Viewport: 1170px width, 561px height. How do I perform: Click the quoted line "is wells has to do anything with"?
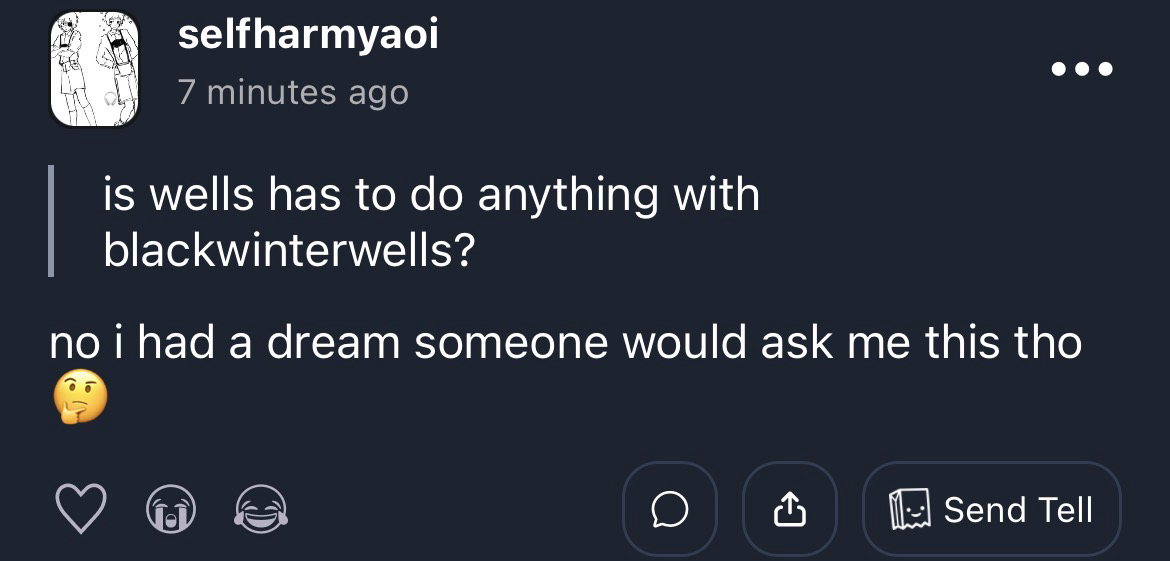[x=431, y=194]
